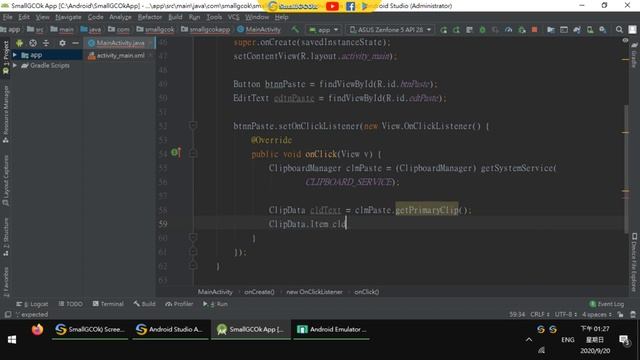Image resolution: width=640 pixels, height=360 pixels.
Task: Click the ENG input language indicator
Action: point(568,340)
